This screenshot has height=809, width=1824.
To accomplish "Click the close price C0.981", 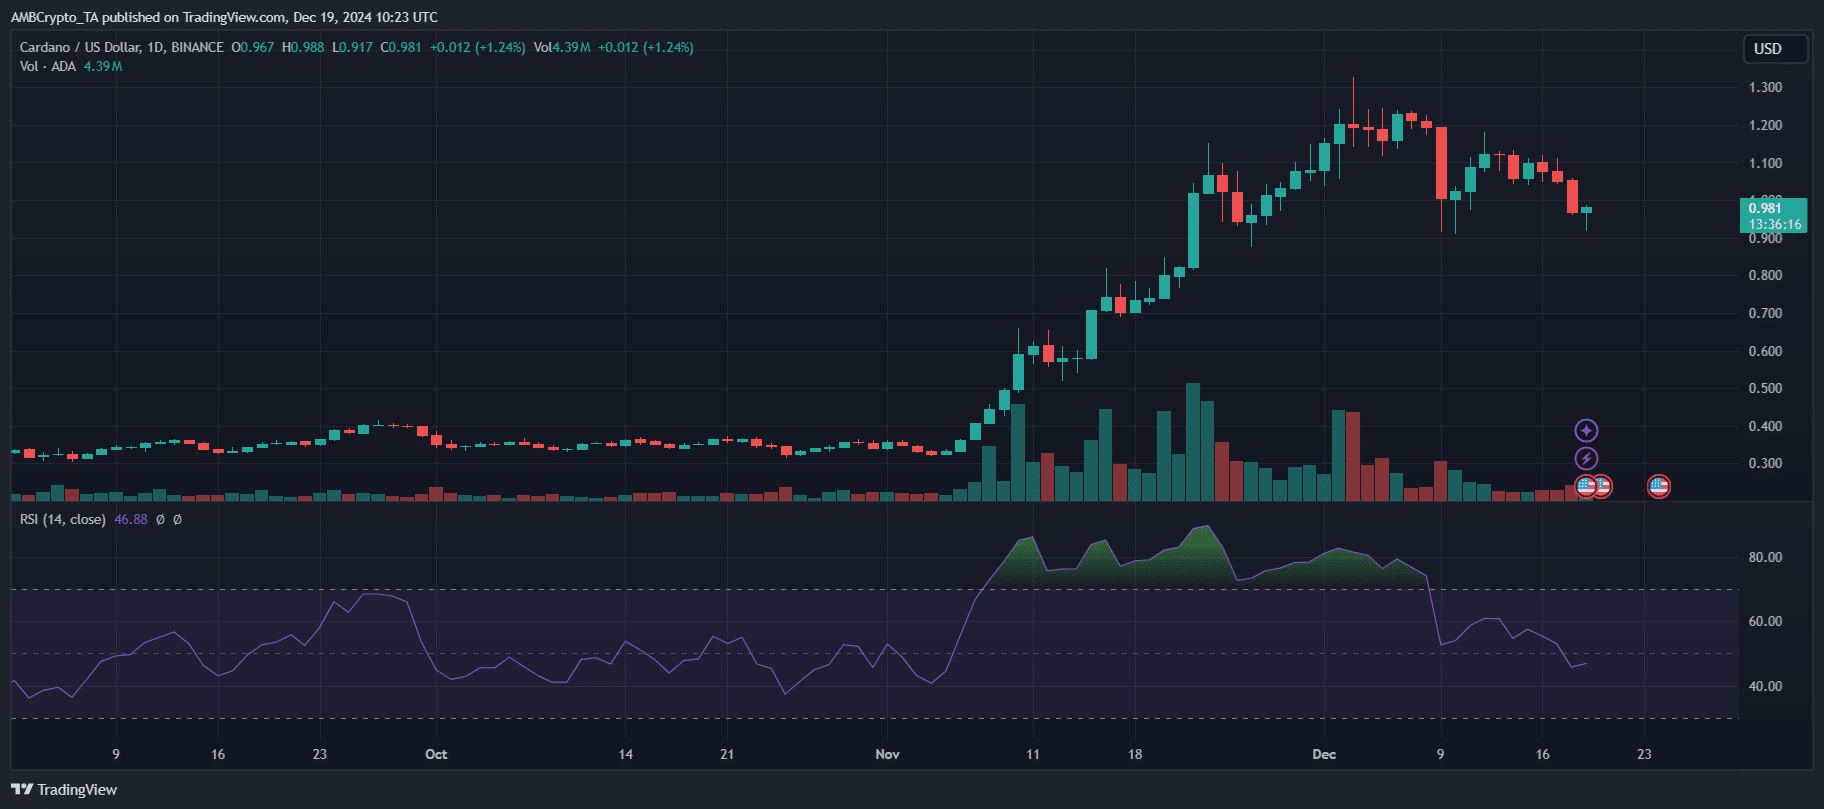I will click(x=401, y=47).
